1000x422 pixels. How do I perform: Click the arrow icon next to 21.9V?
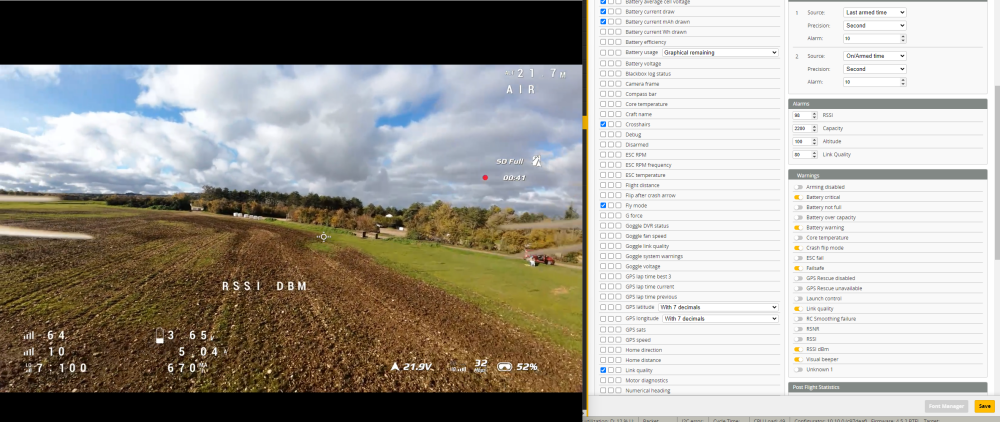(x=395, y=367)
